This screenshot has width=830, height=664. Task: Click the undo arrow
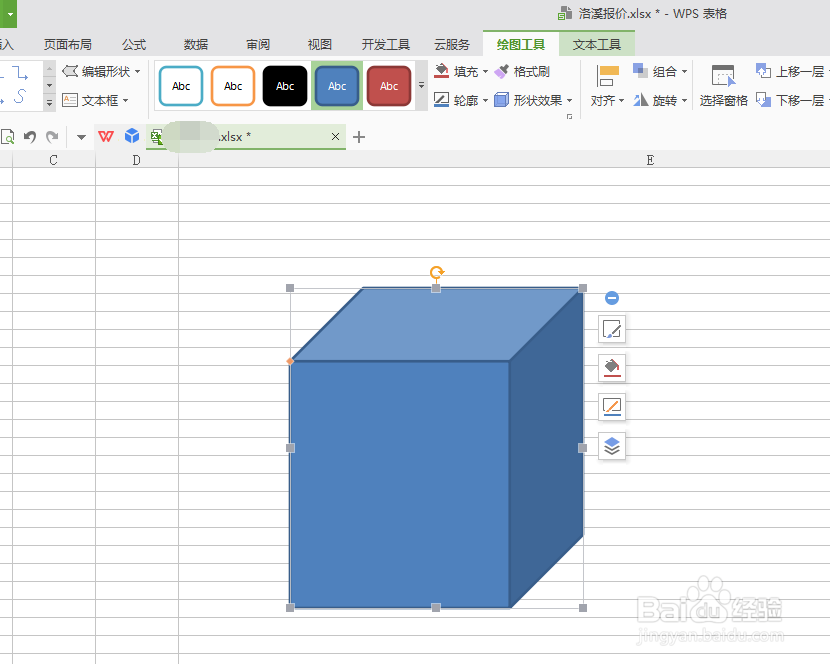[30, 137]
